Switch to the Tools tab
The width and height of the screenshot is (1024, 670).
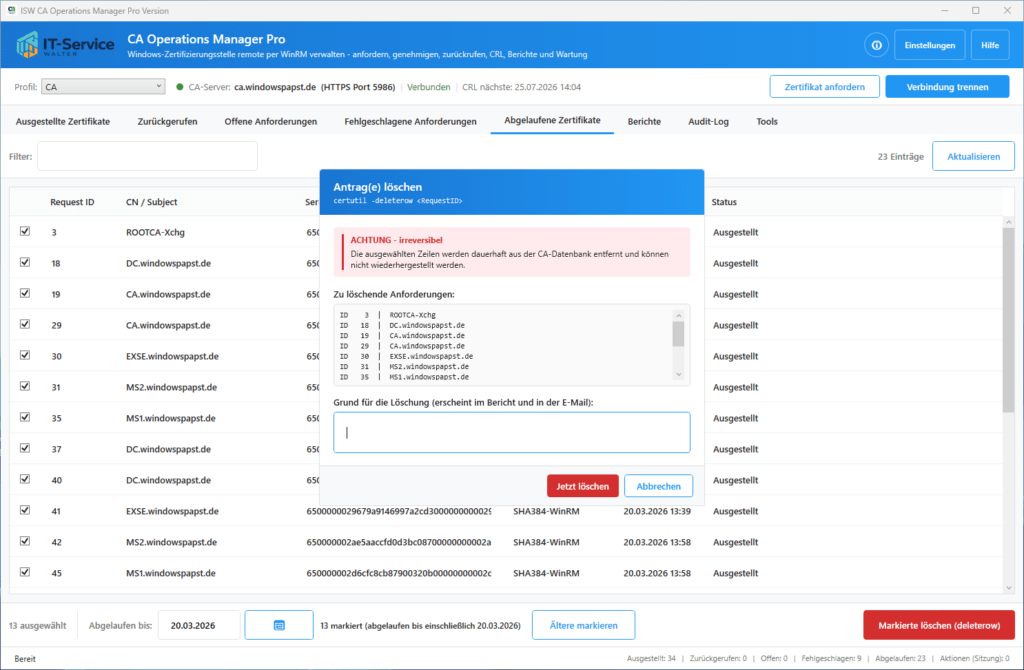click(767, 121)
